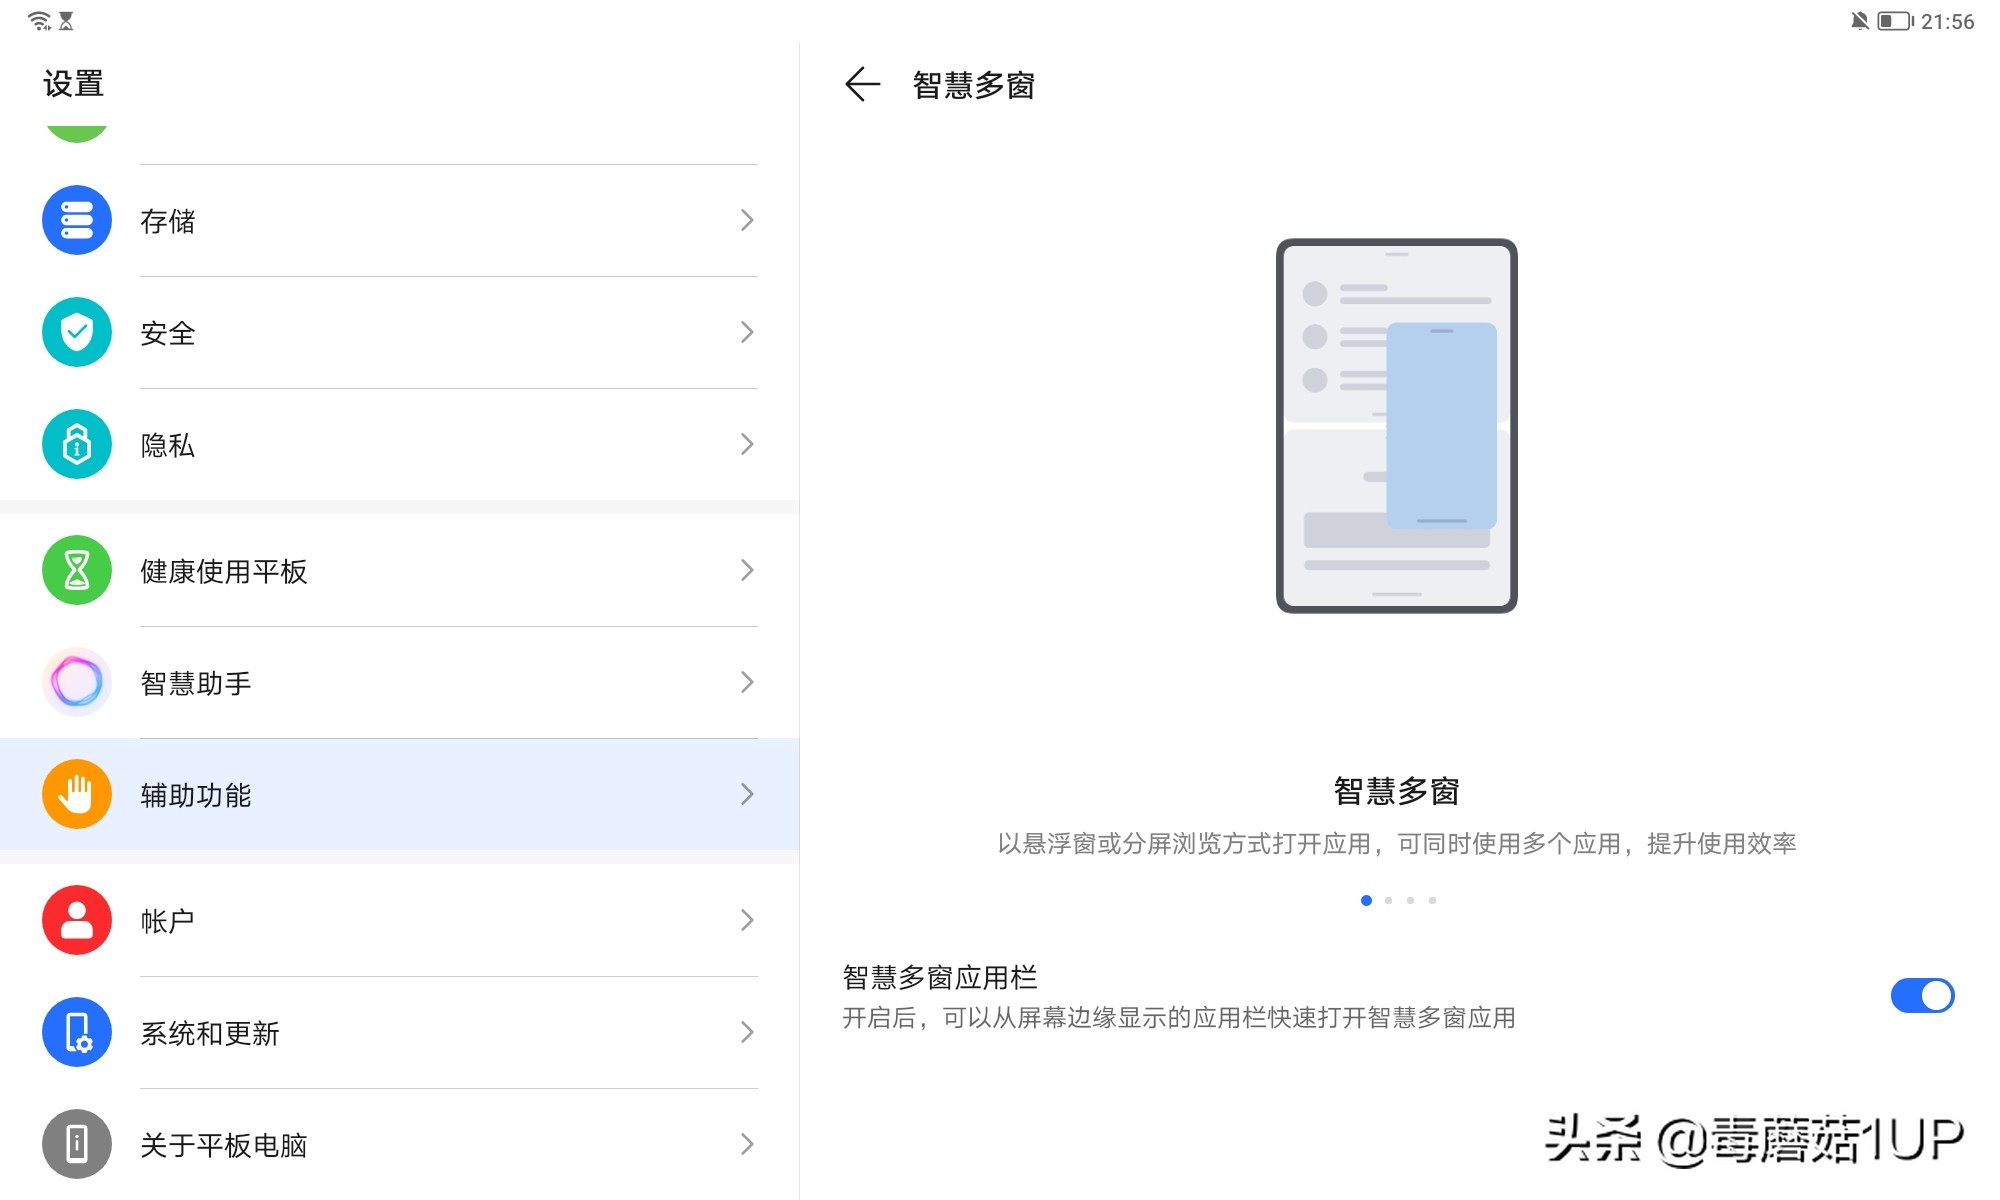Click the 隐私 privacy icon
The height and width of the screenshot is (1200, 2000).
[76, 445]
